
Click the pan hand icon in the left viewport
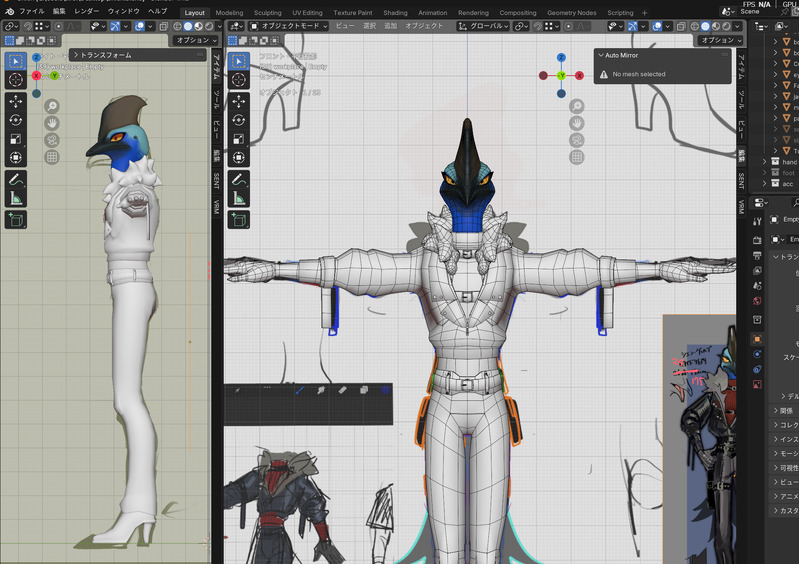click(x=51, y=122)
